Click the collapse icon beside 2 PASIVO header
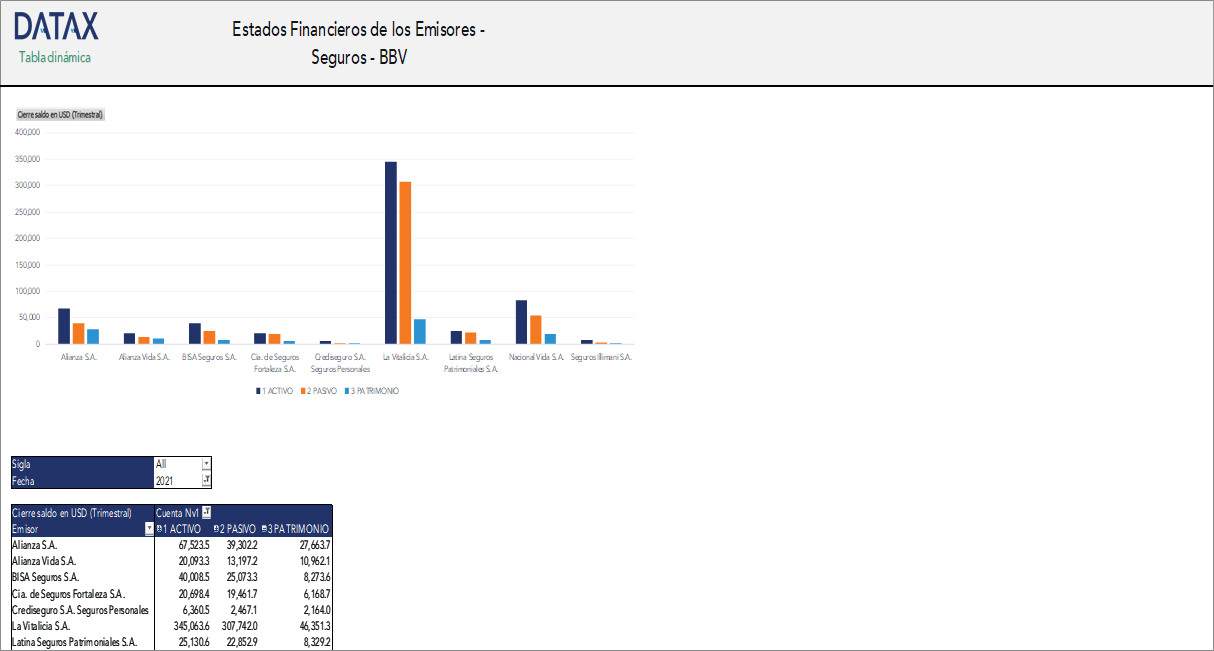The height and width of the screenshot is (651, 1214). (216, 529)
